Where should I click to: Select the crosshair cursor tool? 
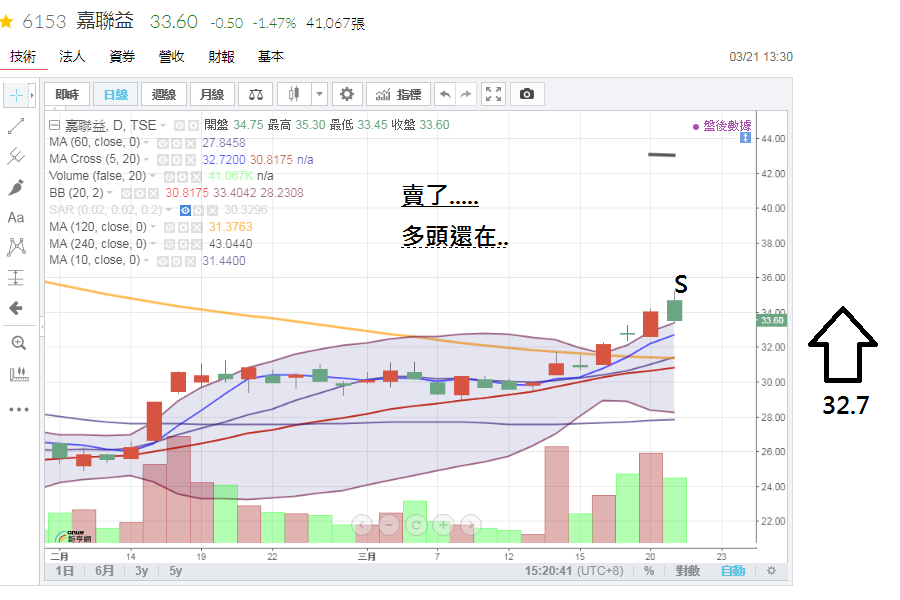[16, 95]
